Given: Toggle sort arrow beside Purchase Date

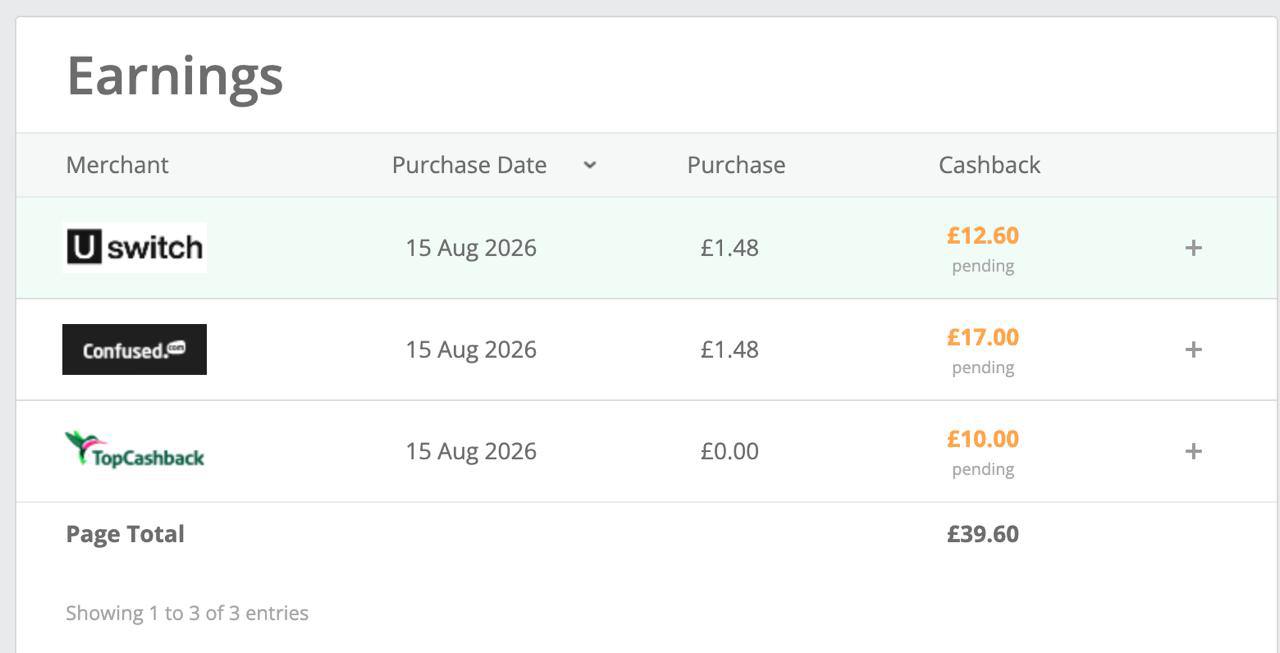Looking at the screenshot, I should click(590, 165).
